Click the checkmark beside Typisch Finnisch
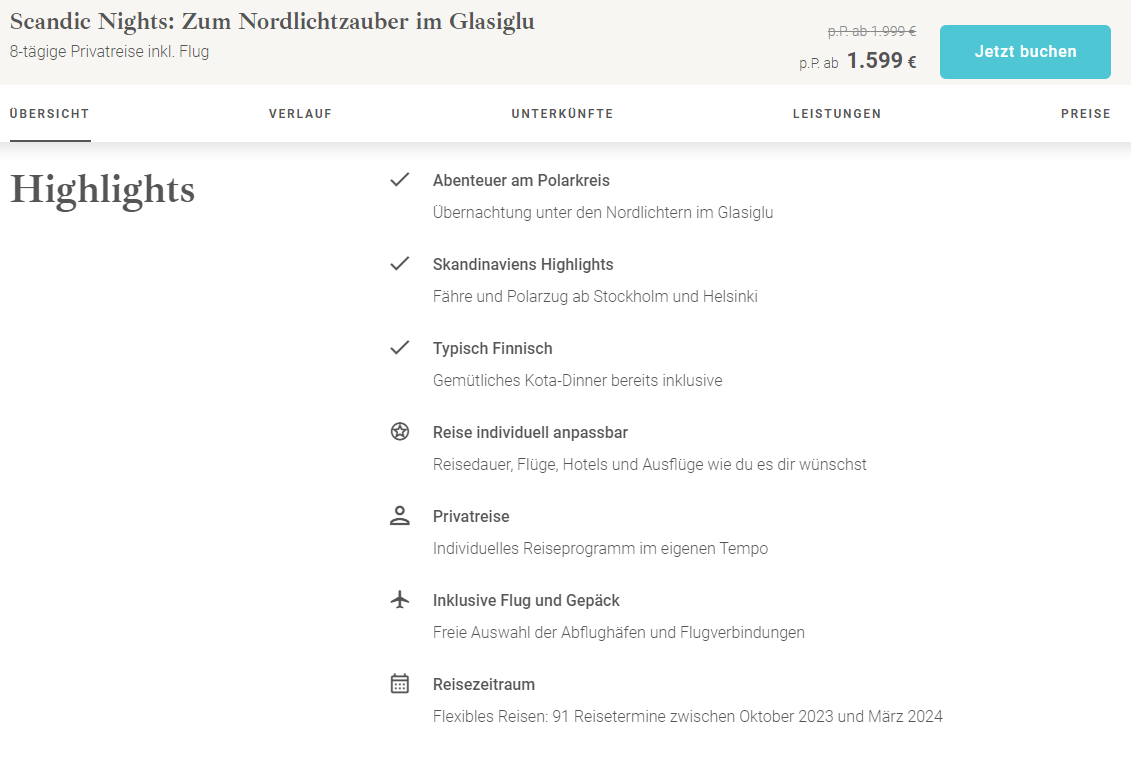Viewport: 1131px width, 769px height. 400,348
